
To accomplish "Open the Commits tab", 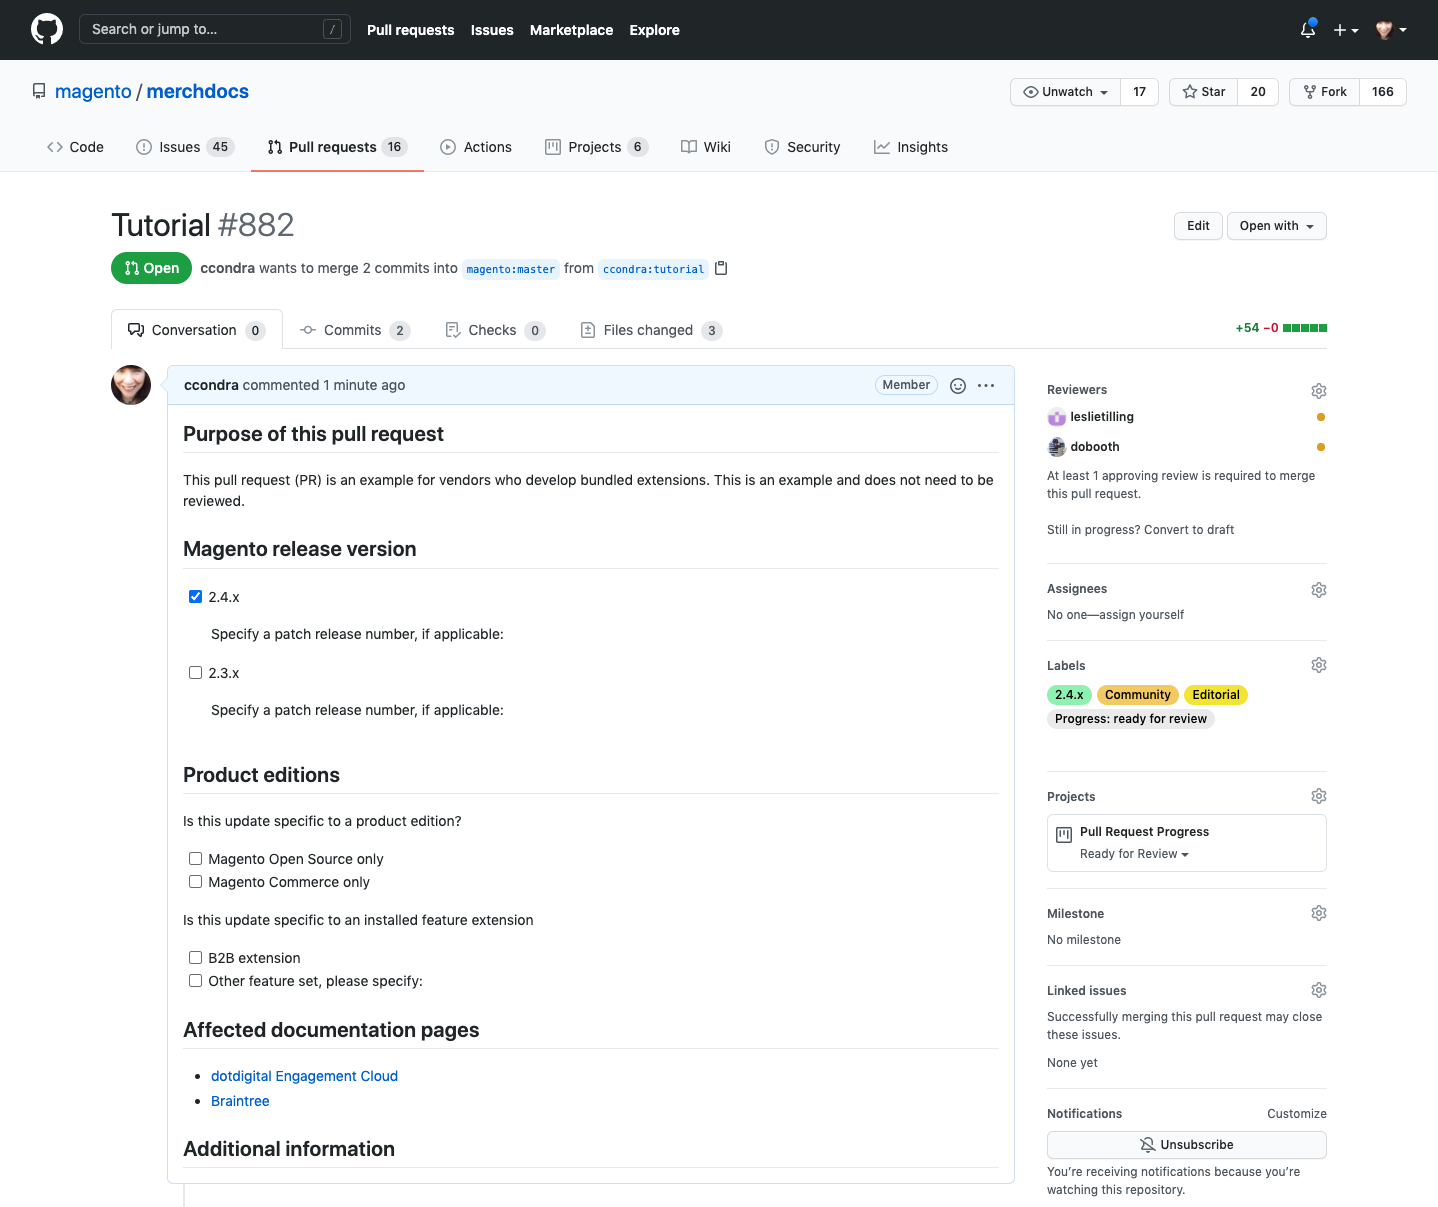I will (353, 330).
